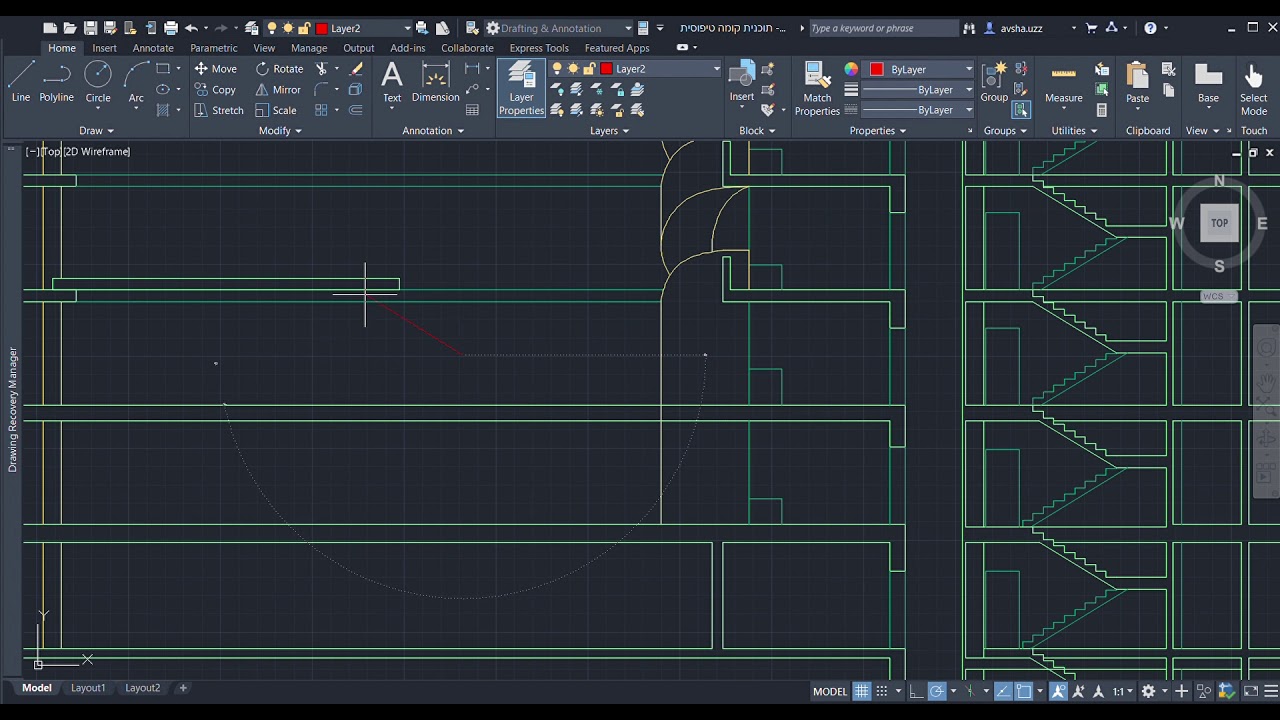This screenshot has height=720, width=1280.
Task: Click the Quick Calculator icon in Utilities
Action: pyautogui.click(x=1101, y=110)
